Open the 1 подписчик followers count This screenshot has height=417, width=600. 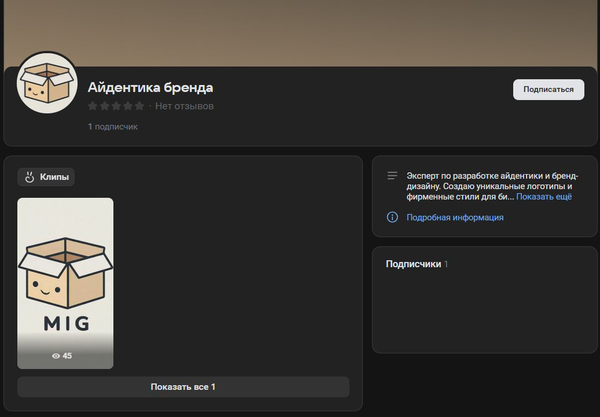112,127
